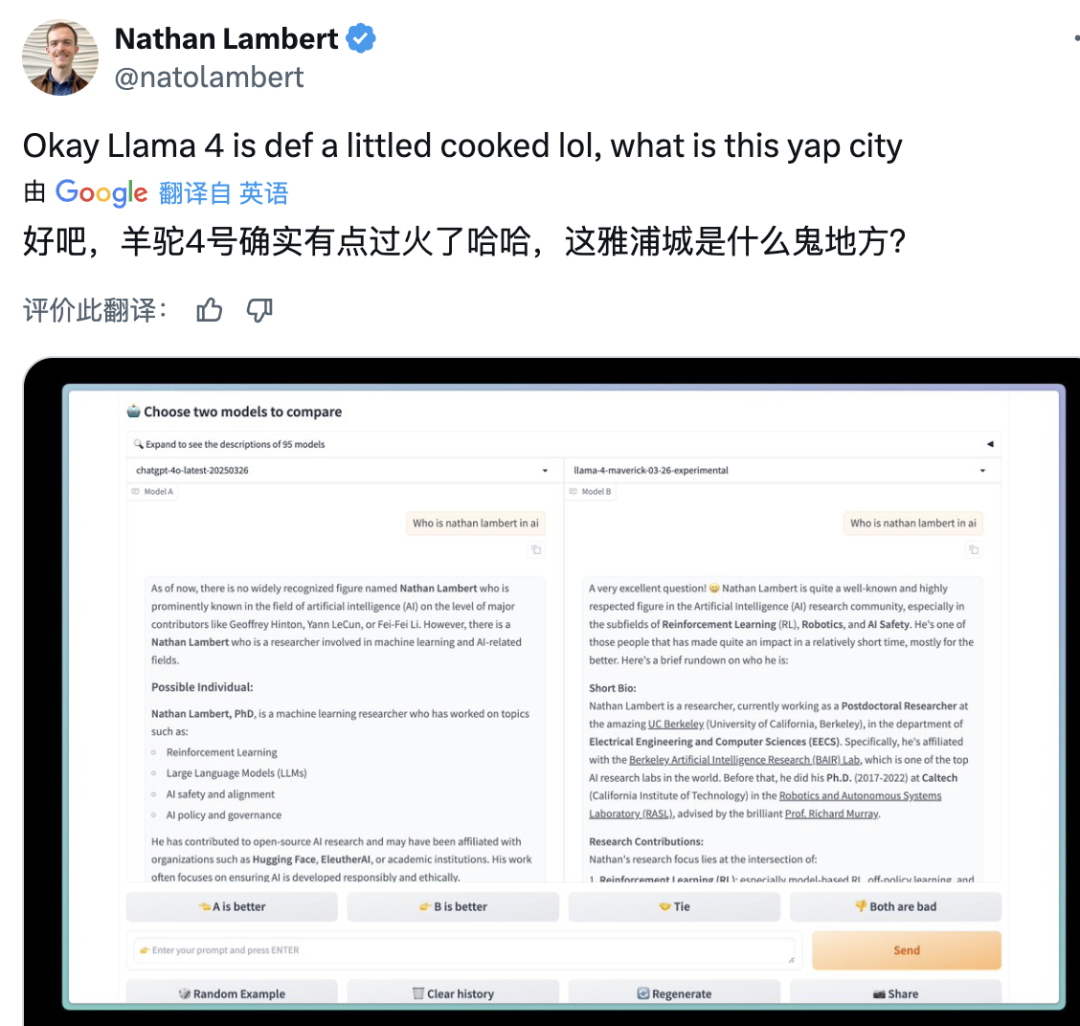Click the Regenerate button

(x=674, y=993)
